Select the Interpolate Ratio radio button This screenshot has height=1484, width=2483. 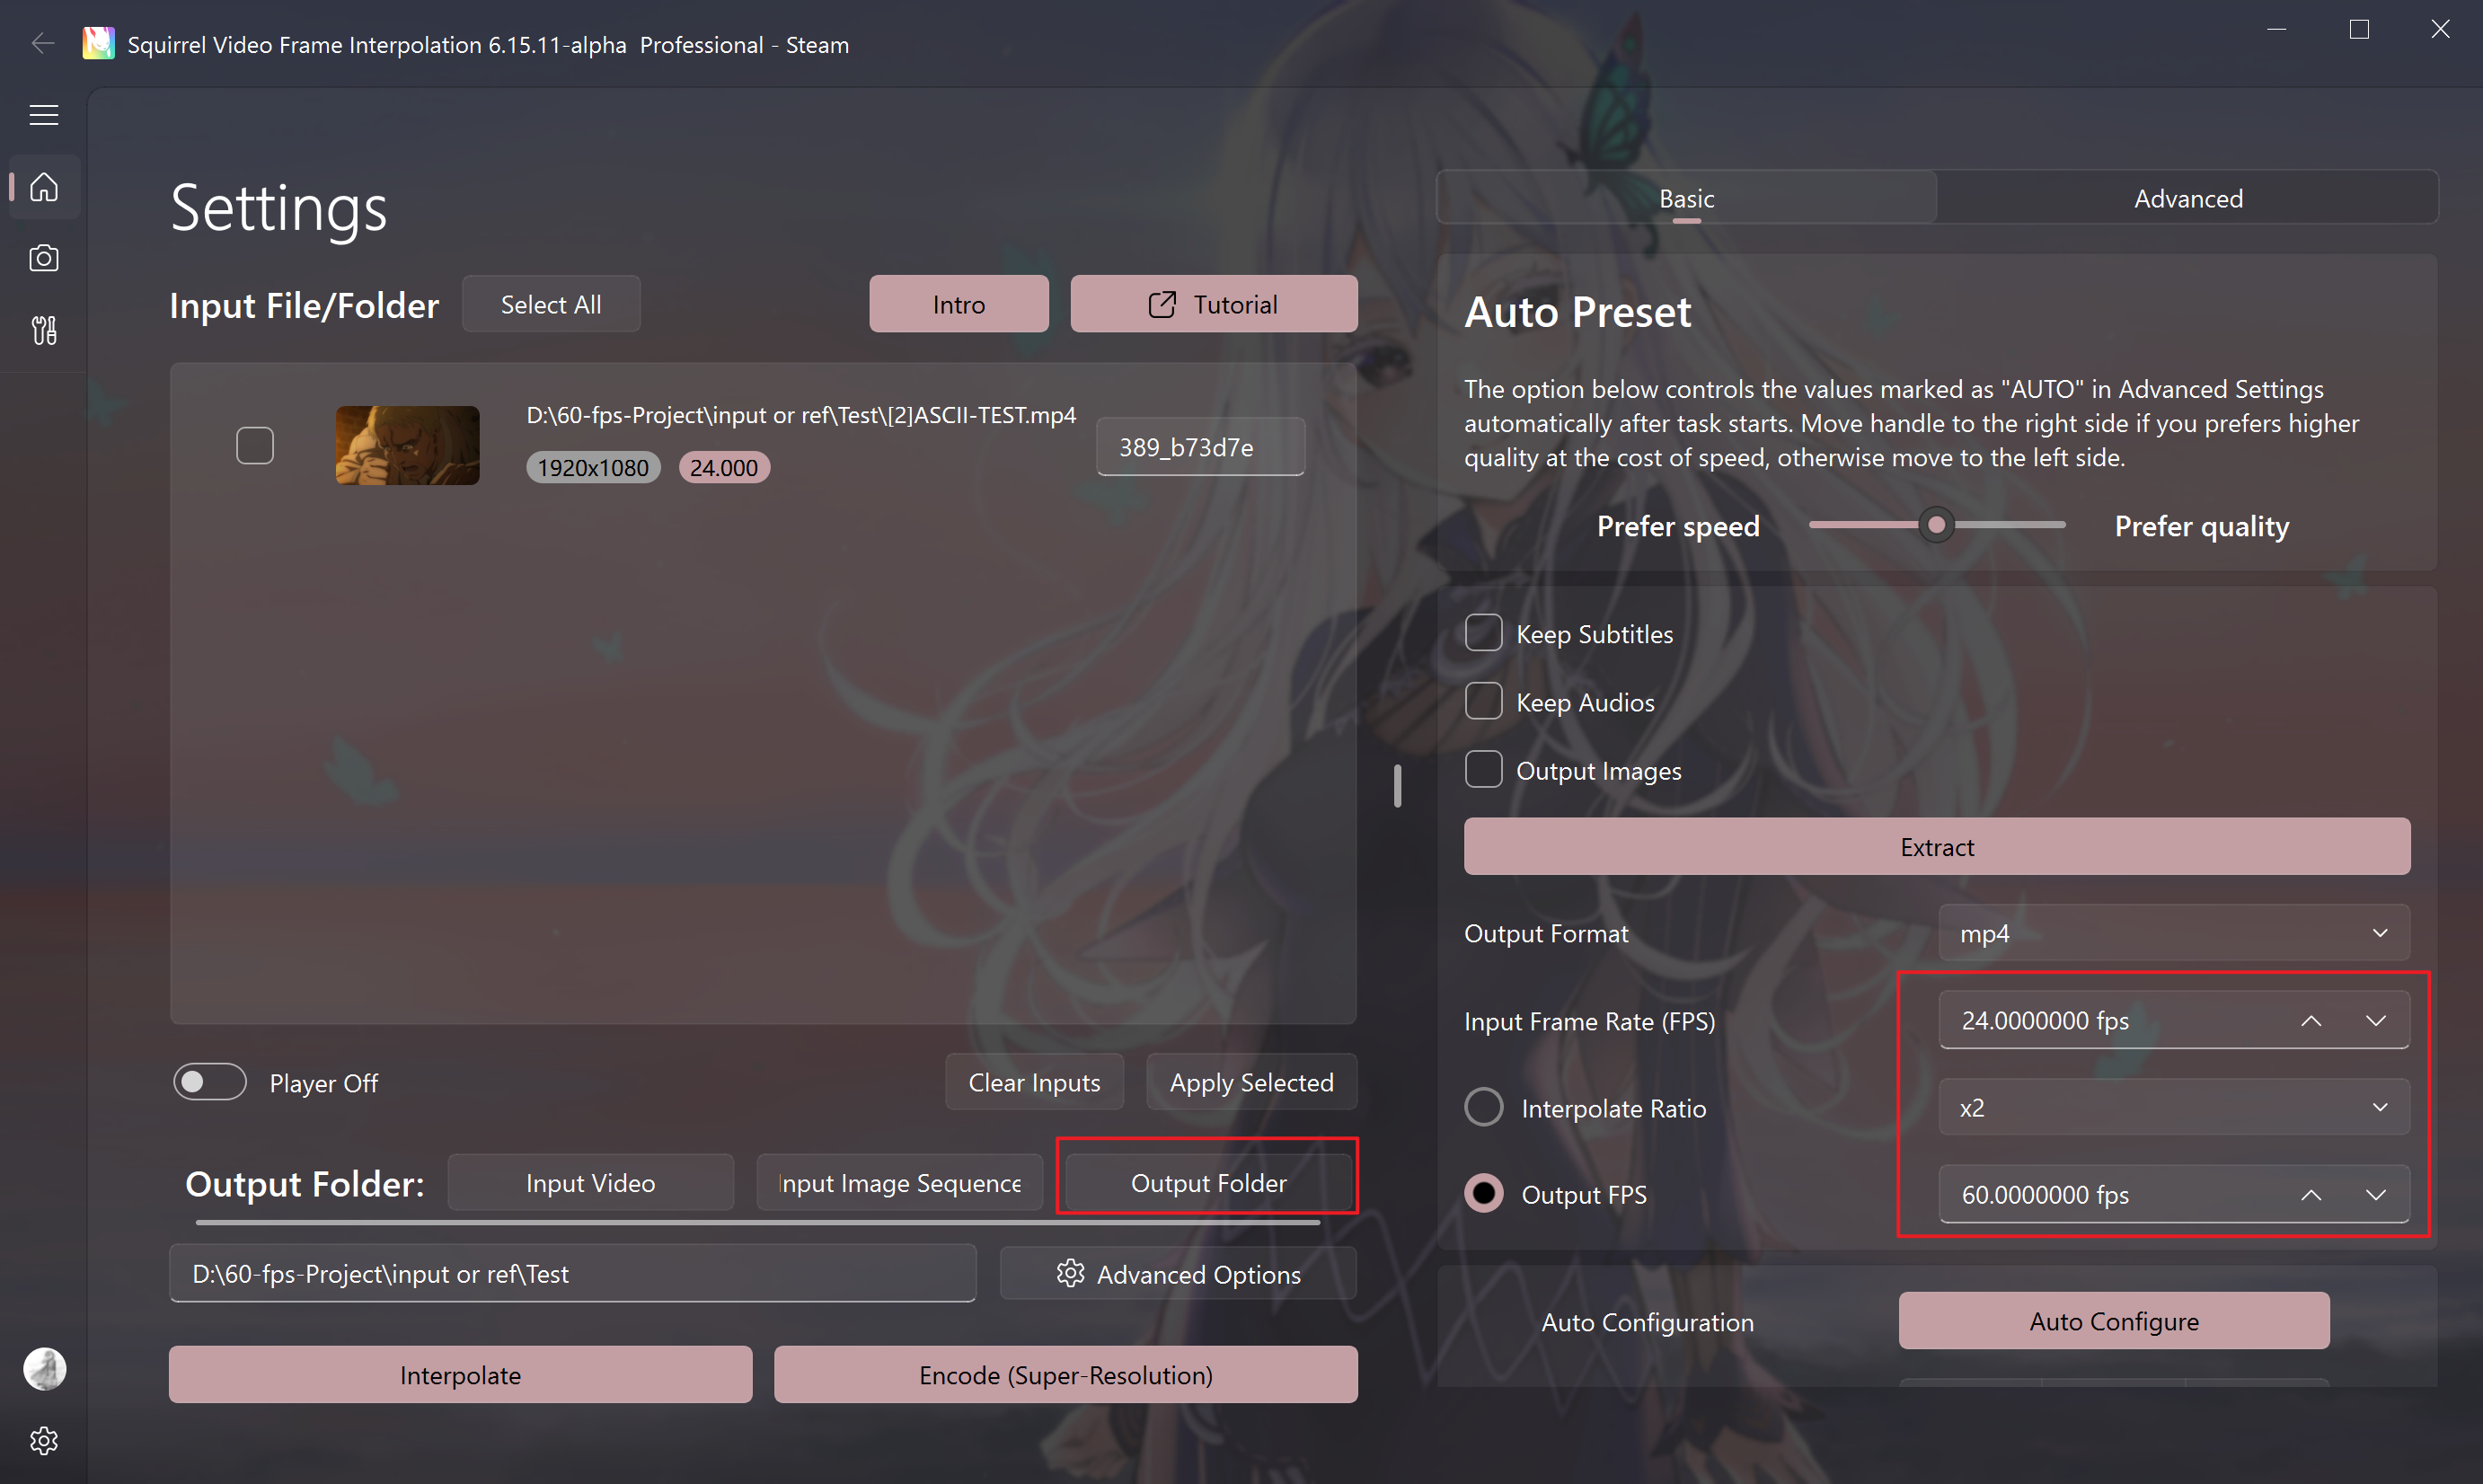[1483, 1107]
